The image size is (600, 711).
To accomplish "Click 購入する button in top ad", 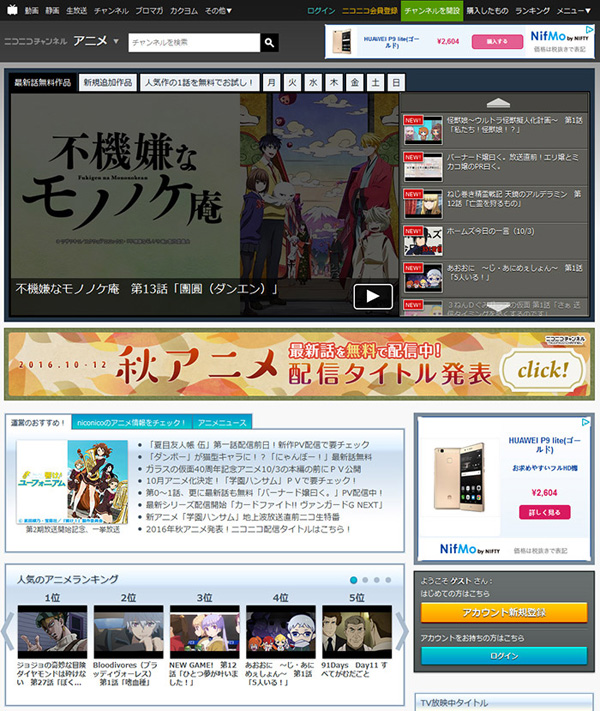I will point(498,41).
